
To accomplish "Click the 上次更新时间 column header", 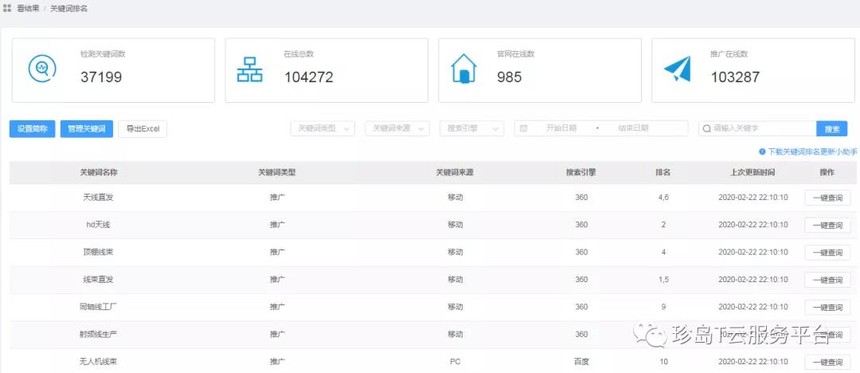I will pos(753,172).
